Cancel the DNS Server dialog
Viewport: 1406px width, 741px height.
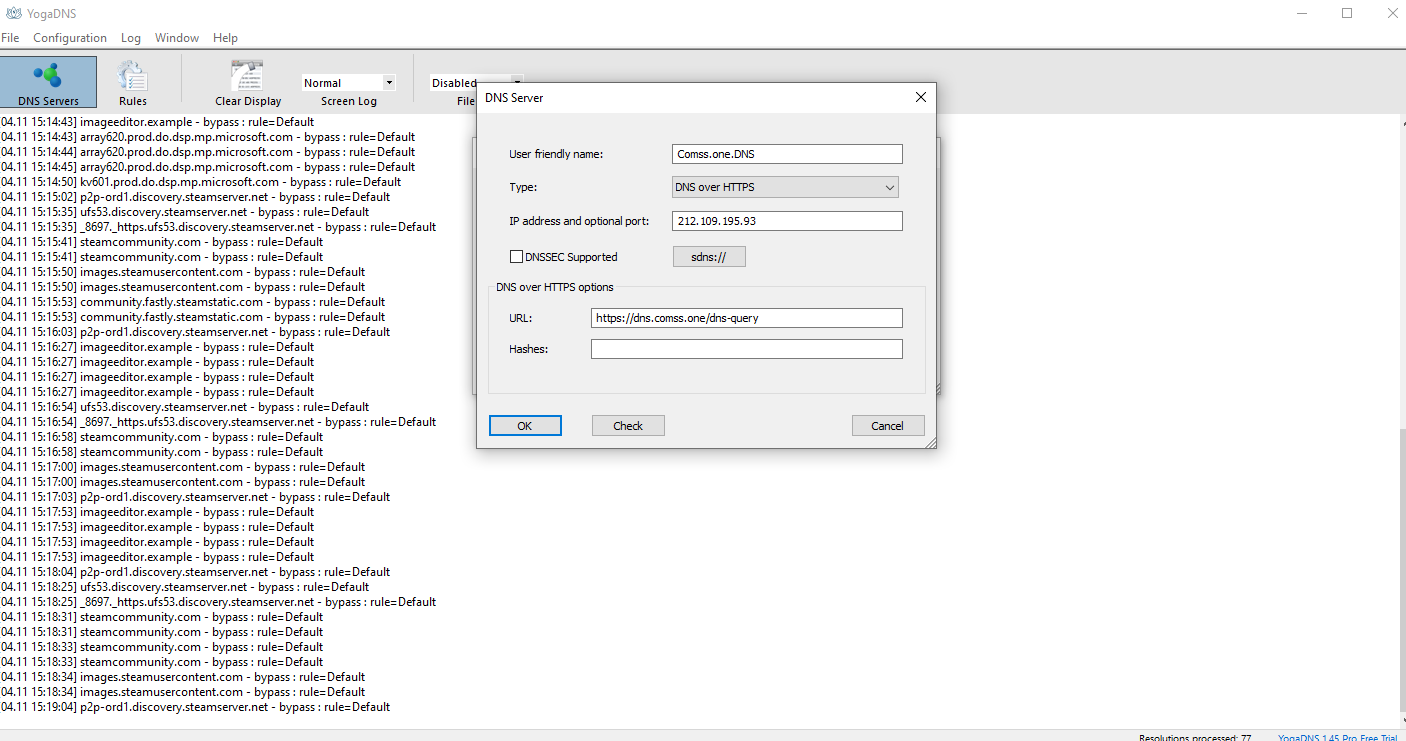pyautogui.click(x=888, y=426)
